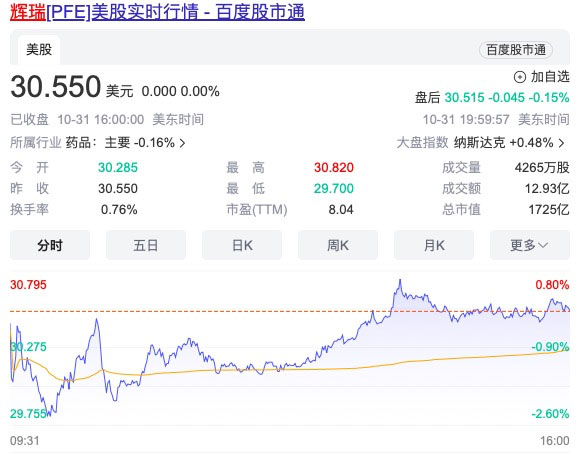Click the 30.550 current price figure
The height and width of the screenshot is (455, 582).
pyautogui.click(x=56, y=87)
